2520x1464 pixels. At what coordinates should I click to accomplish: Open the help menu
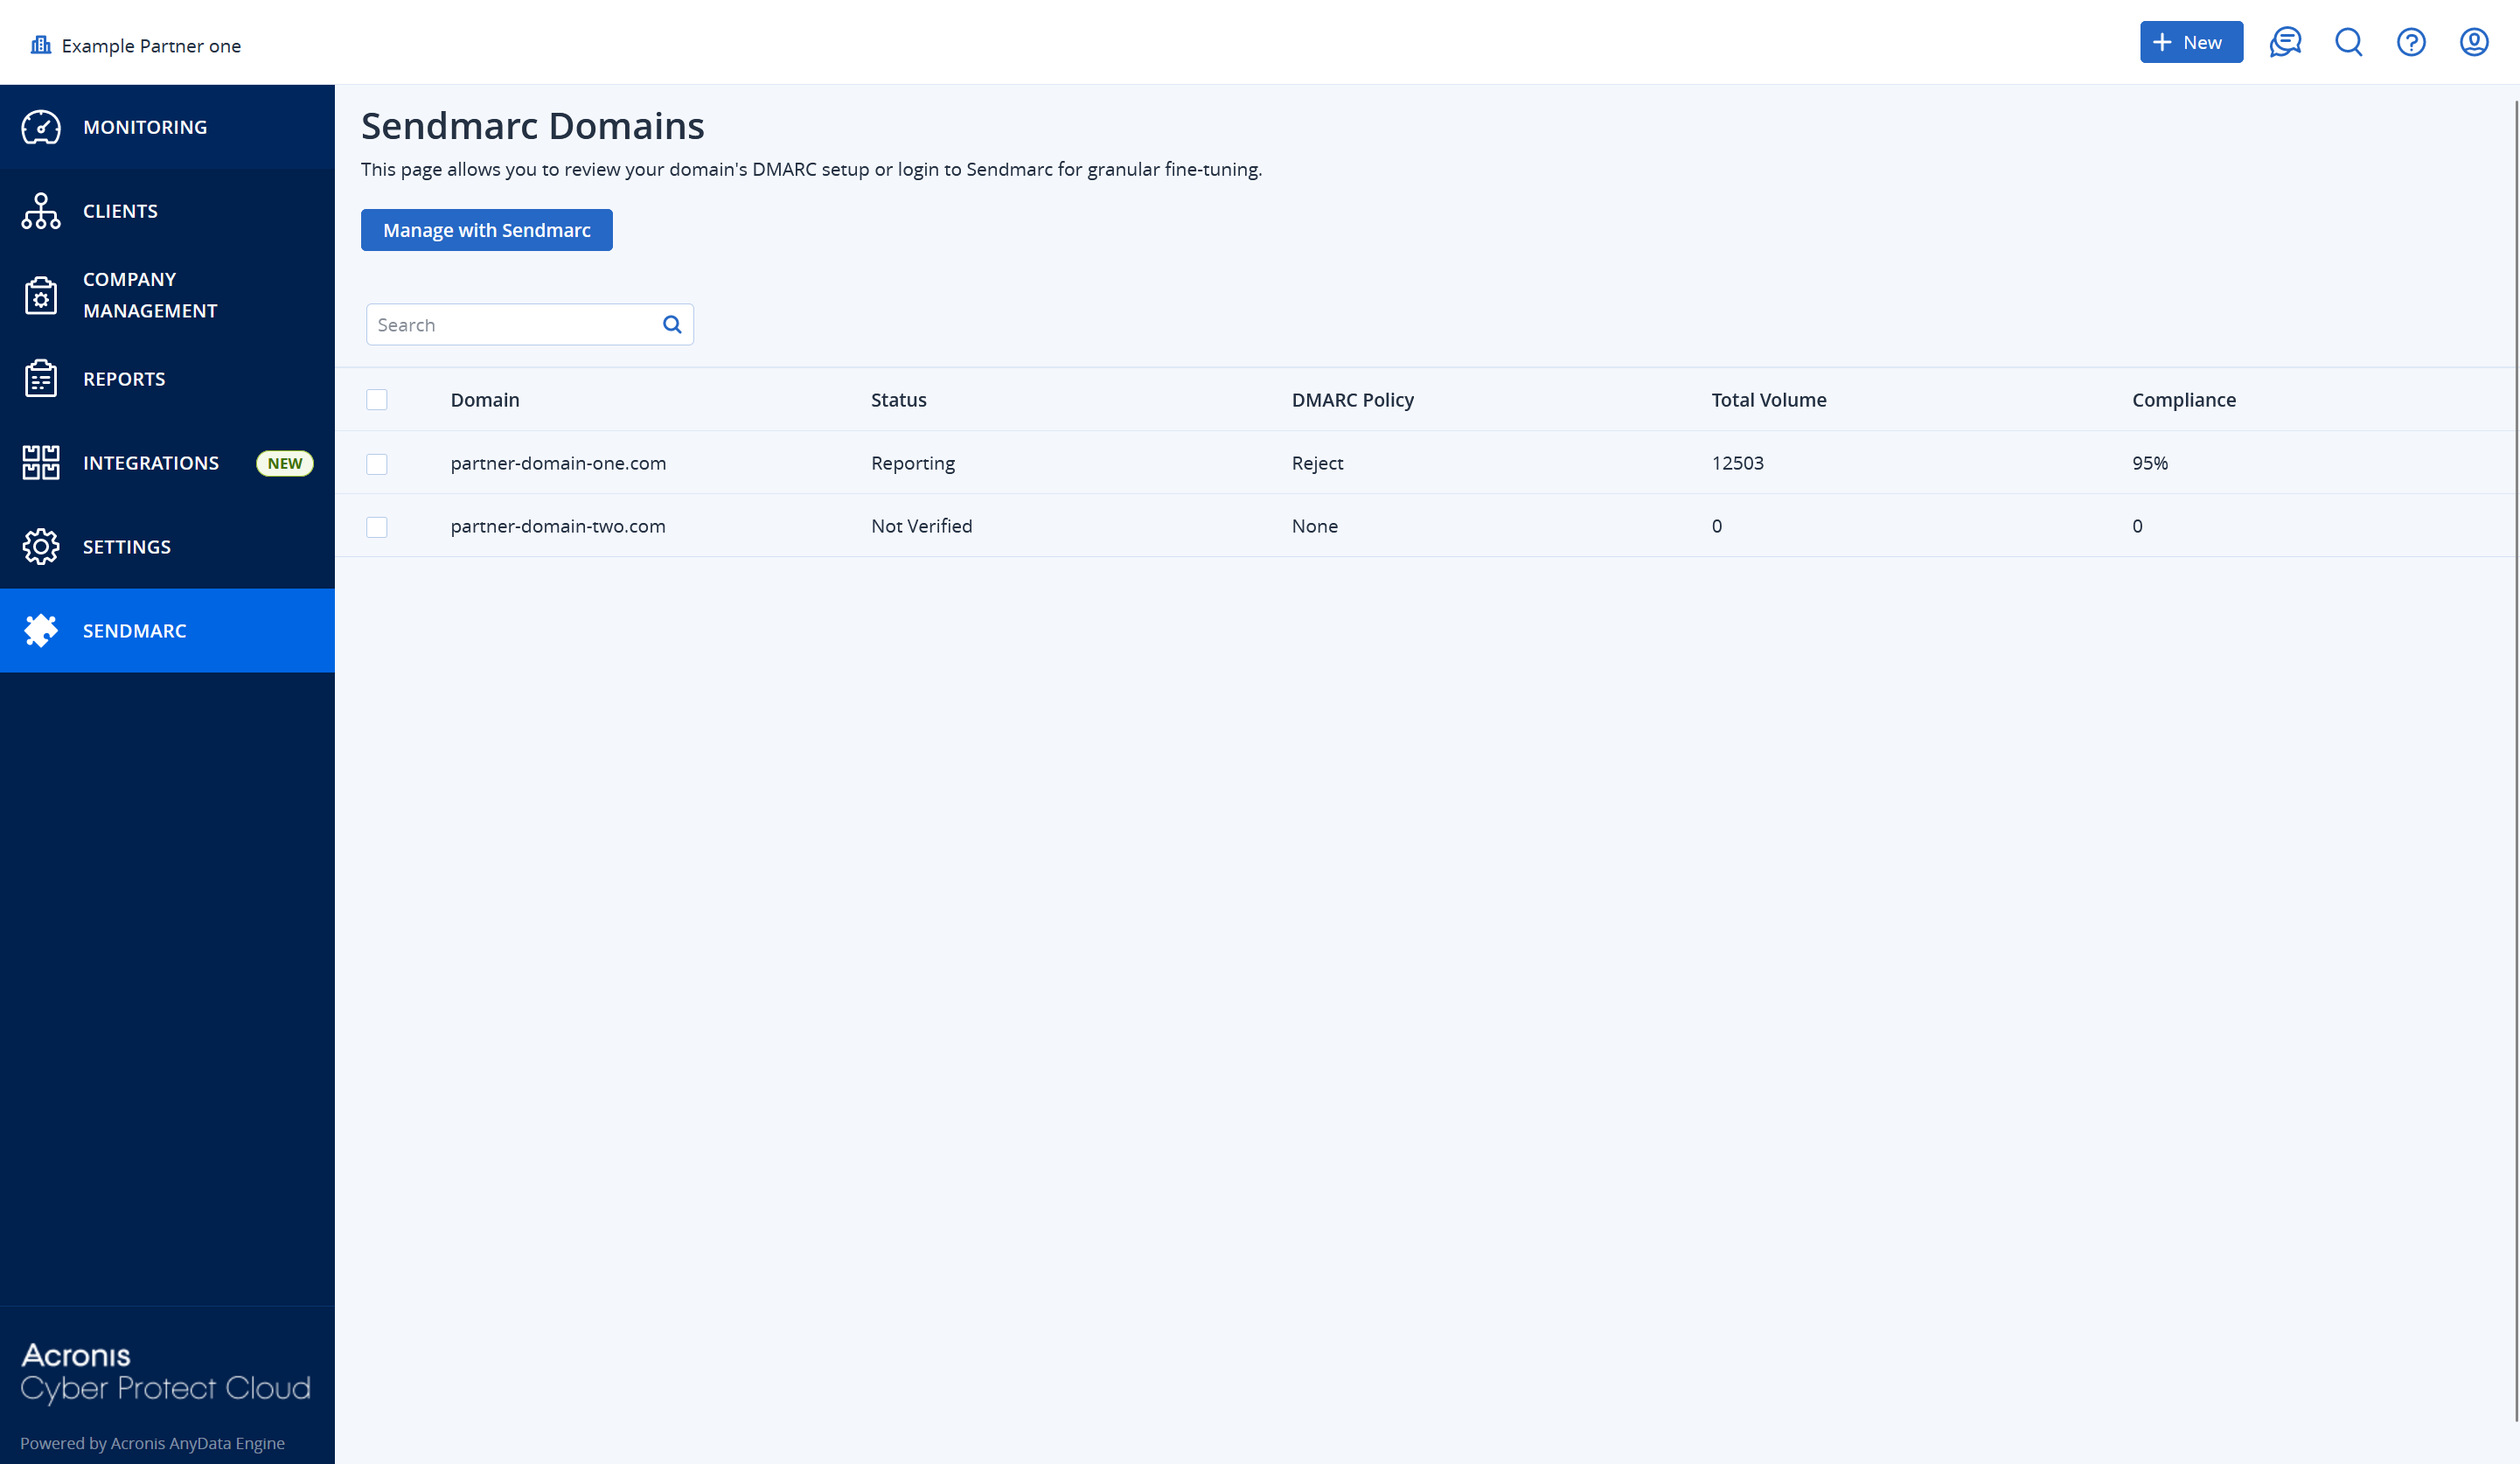click(x=2411, y=42)
